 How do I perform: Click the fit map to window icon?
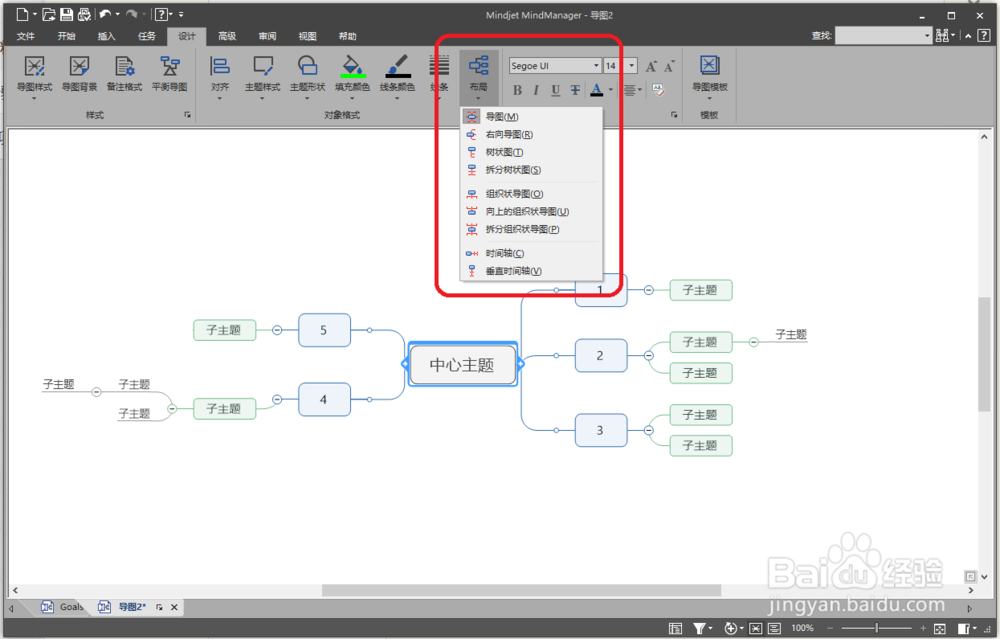[x=939, y=629]
